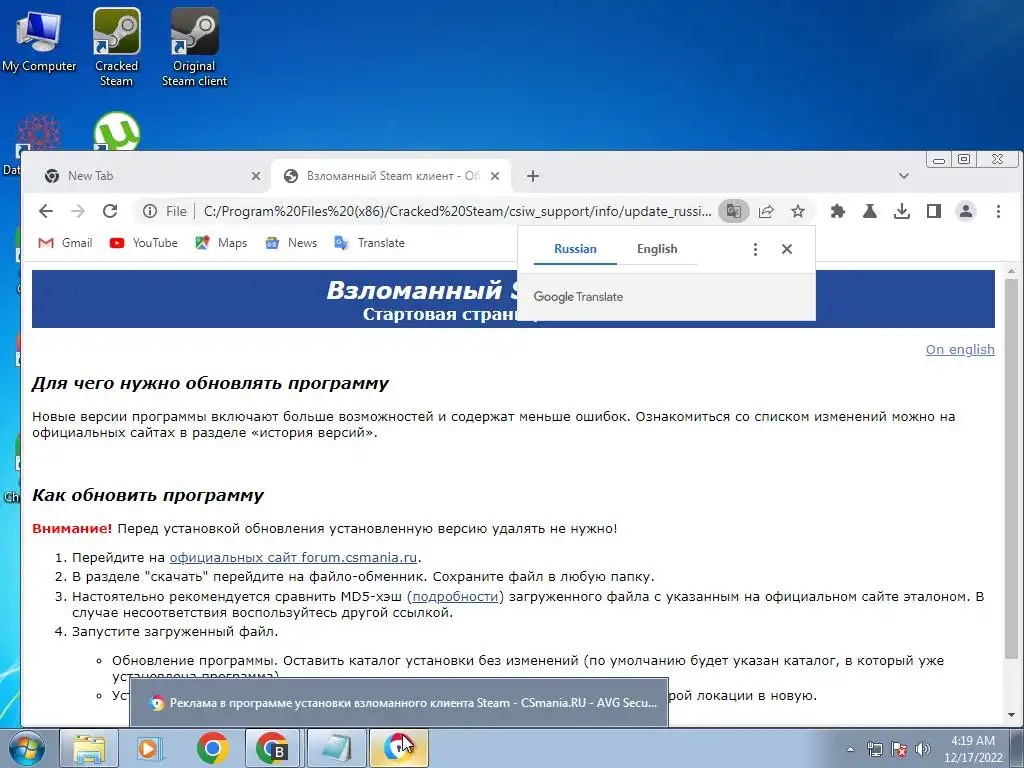The image size is (1024, 768).
Task: Open the volume speaker tray icon
Action: pyautogui.click(x=923, y=749)
